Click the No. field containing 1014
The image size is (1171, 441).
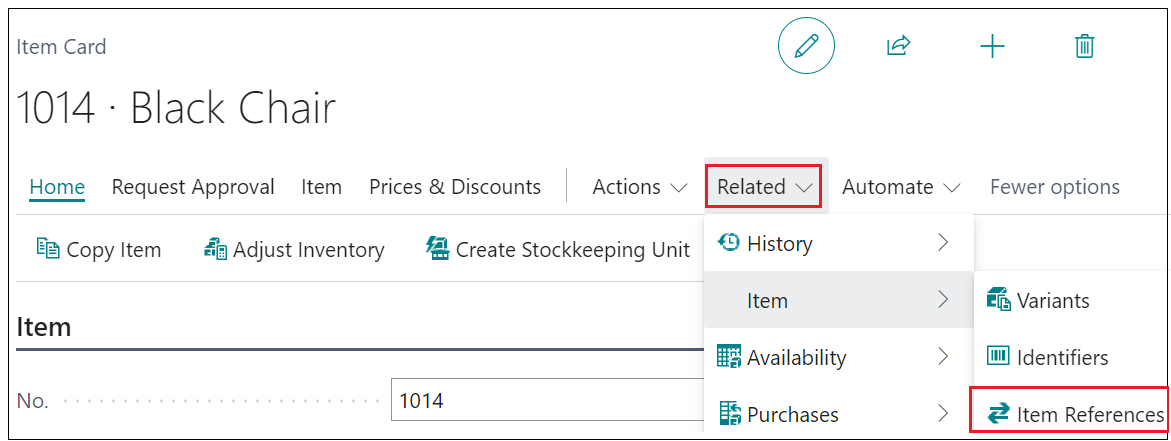547,401
